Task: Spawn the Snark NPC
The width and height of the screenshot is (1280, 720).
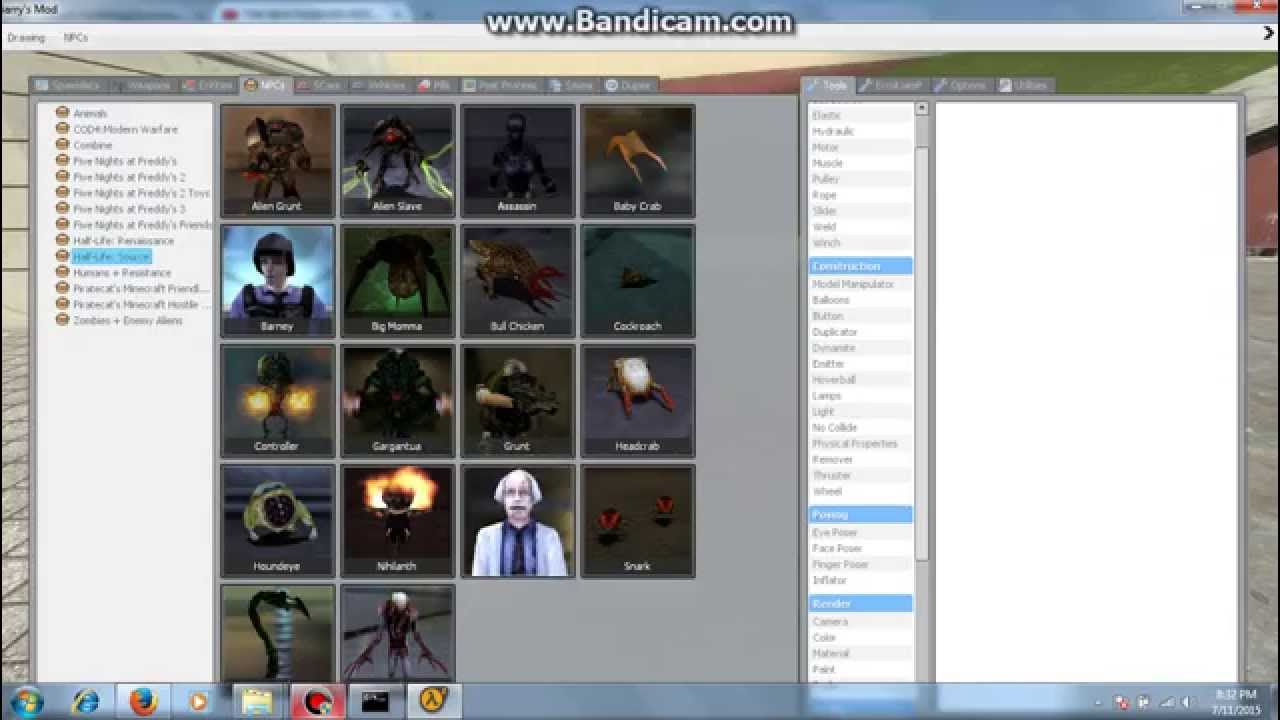Action: (x=637, y=521)
